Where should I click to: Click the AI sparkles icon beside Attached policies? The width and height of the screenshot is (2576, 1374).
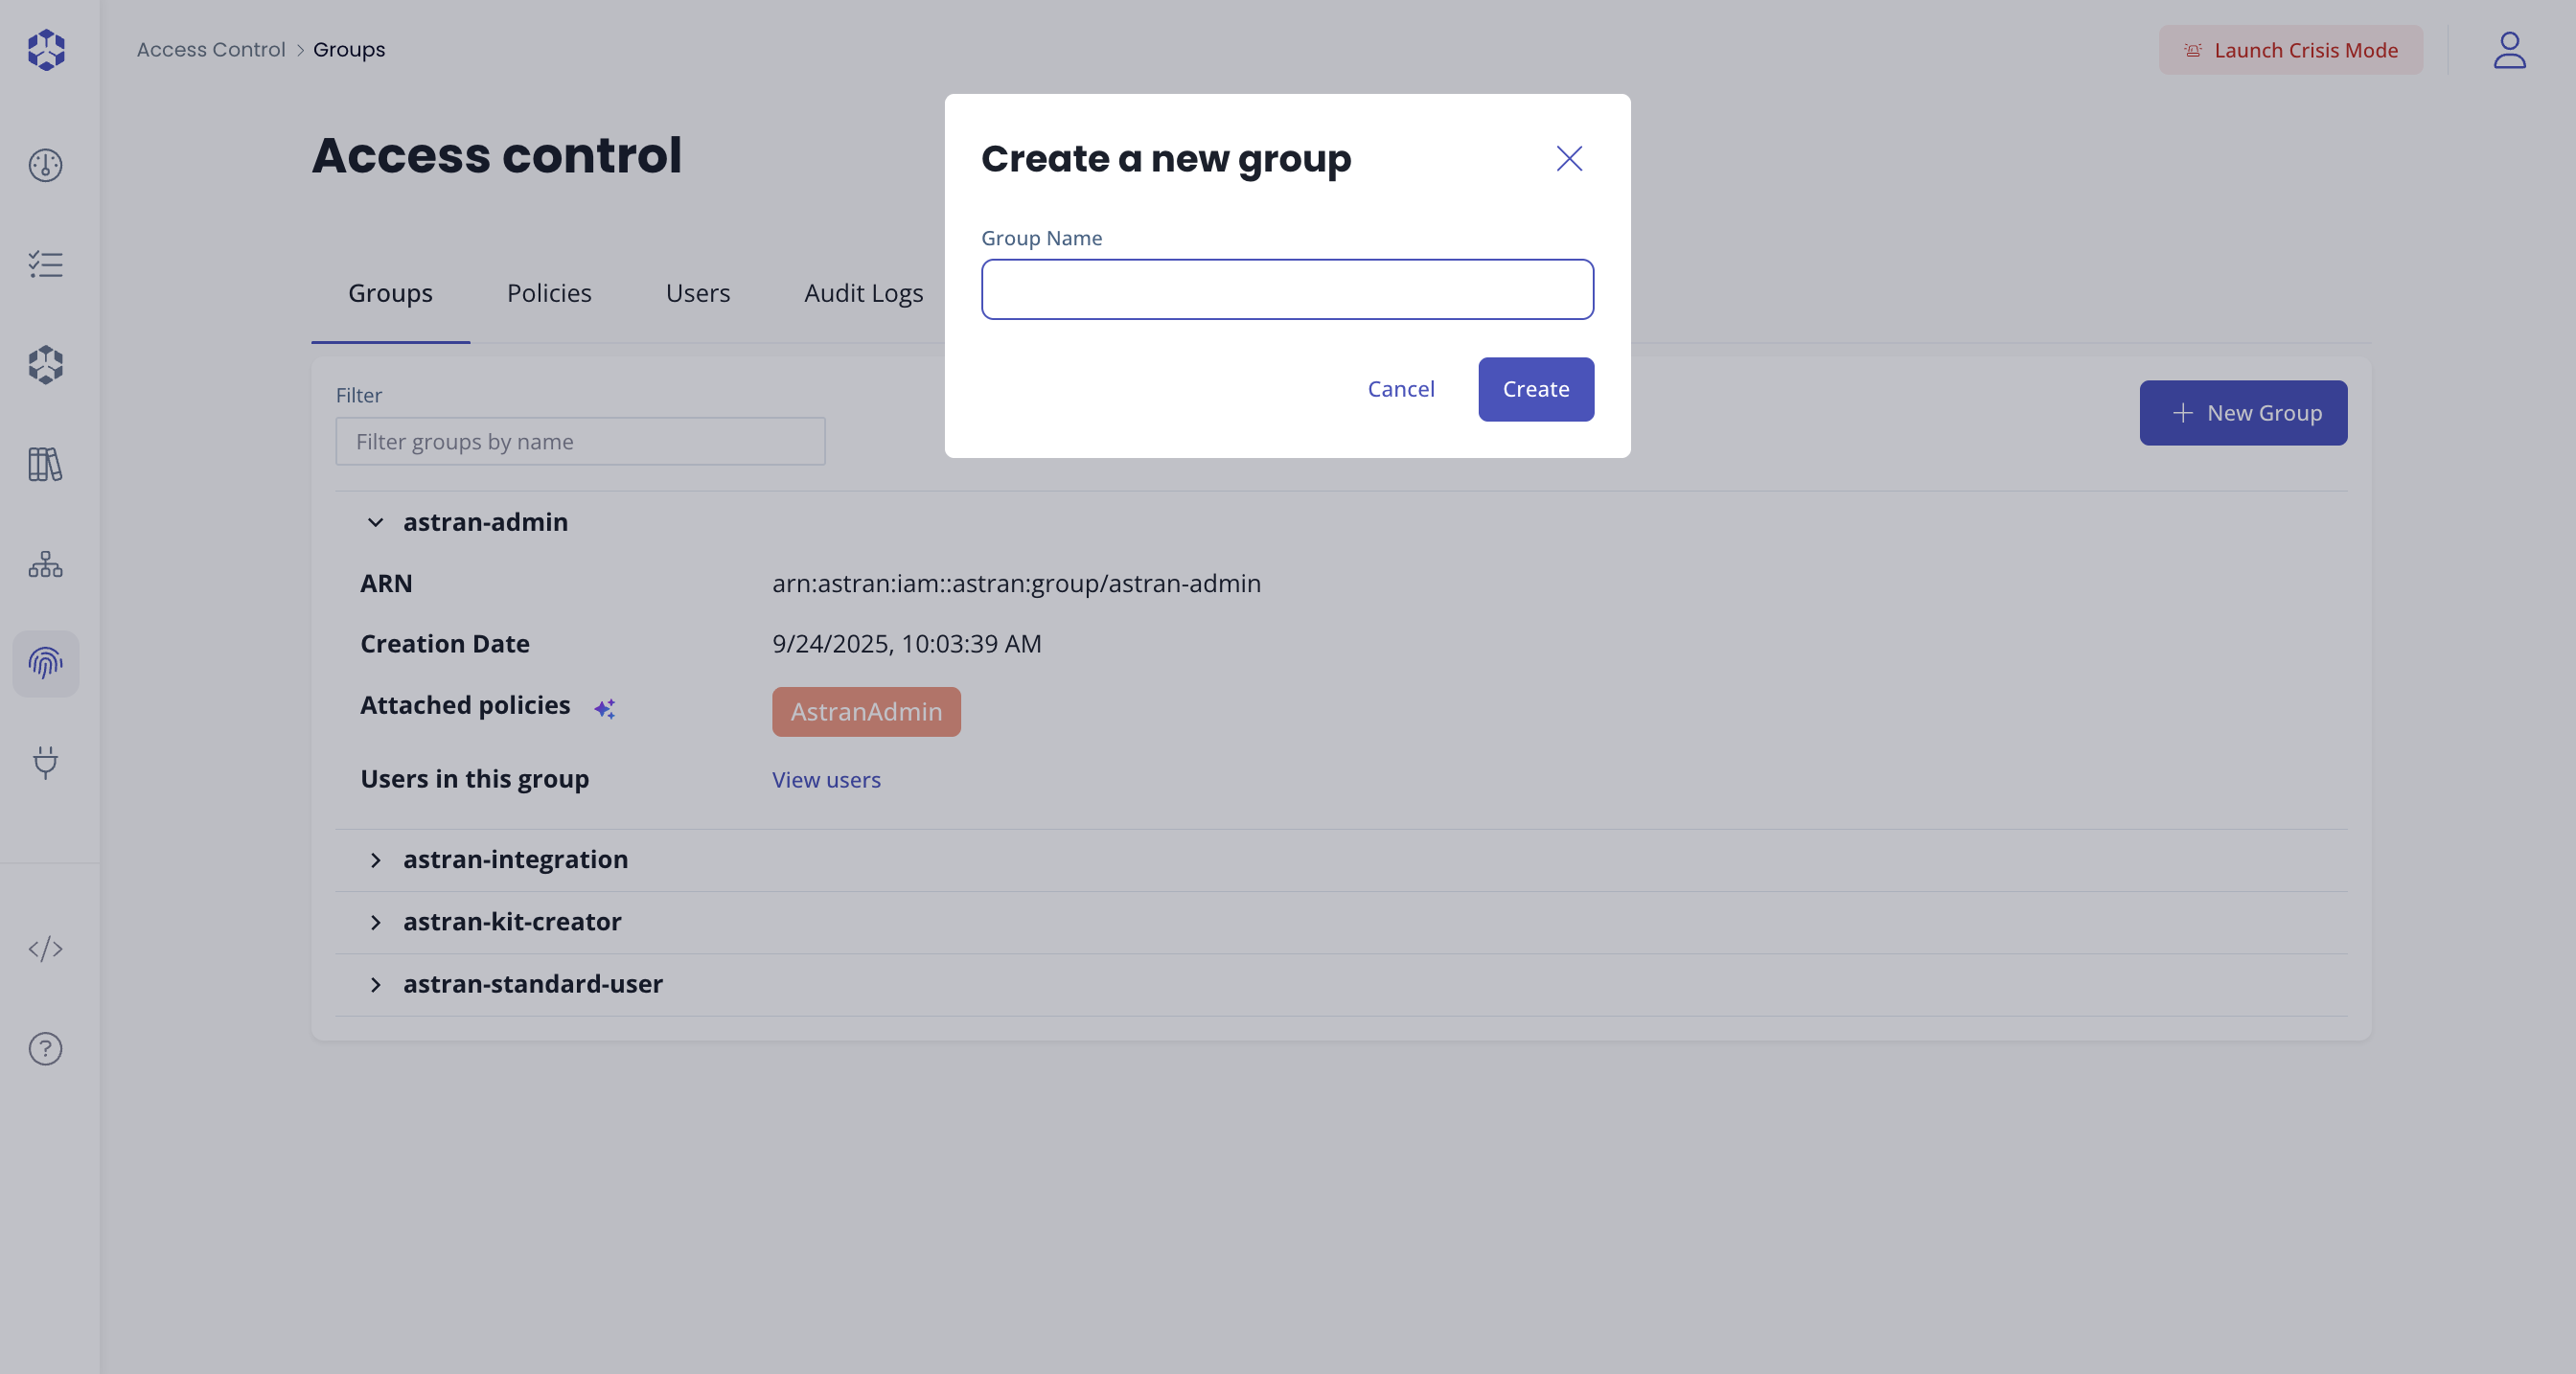click(x=605, y=709)
